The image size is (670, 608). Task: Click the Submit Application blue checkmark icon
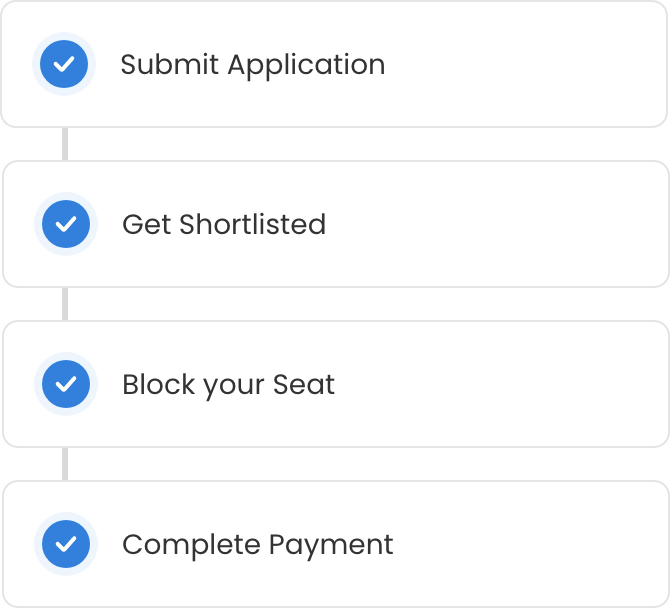point(64,64)
